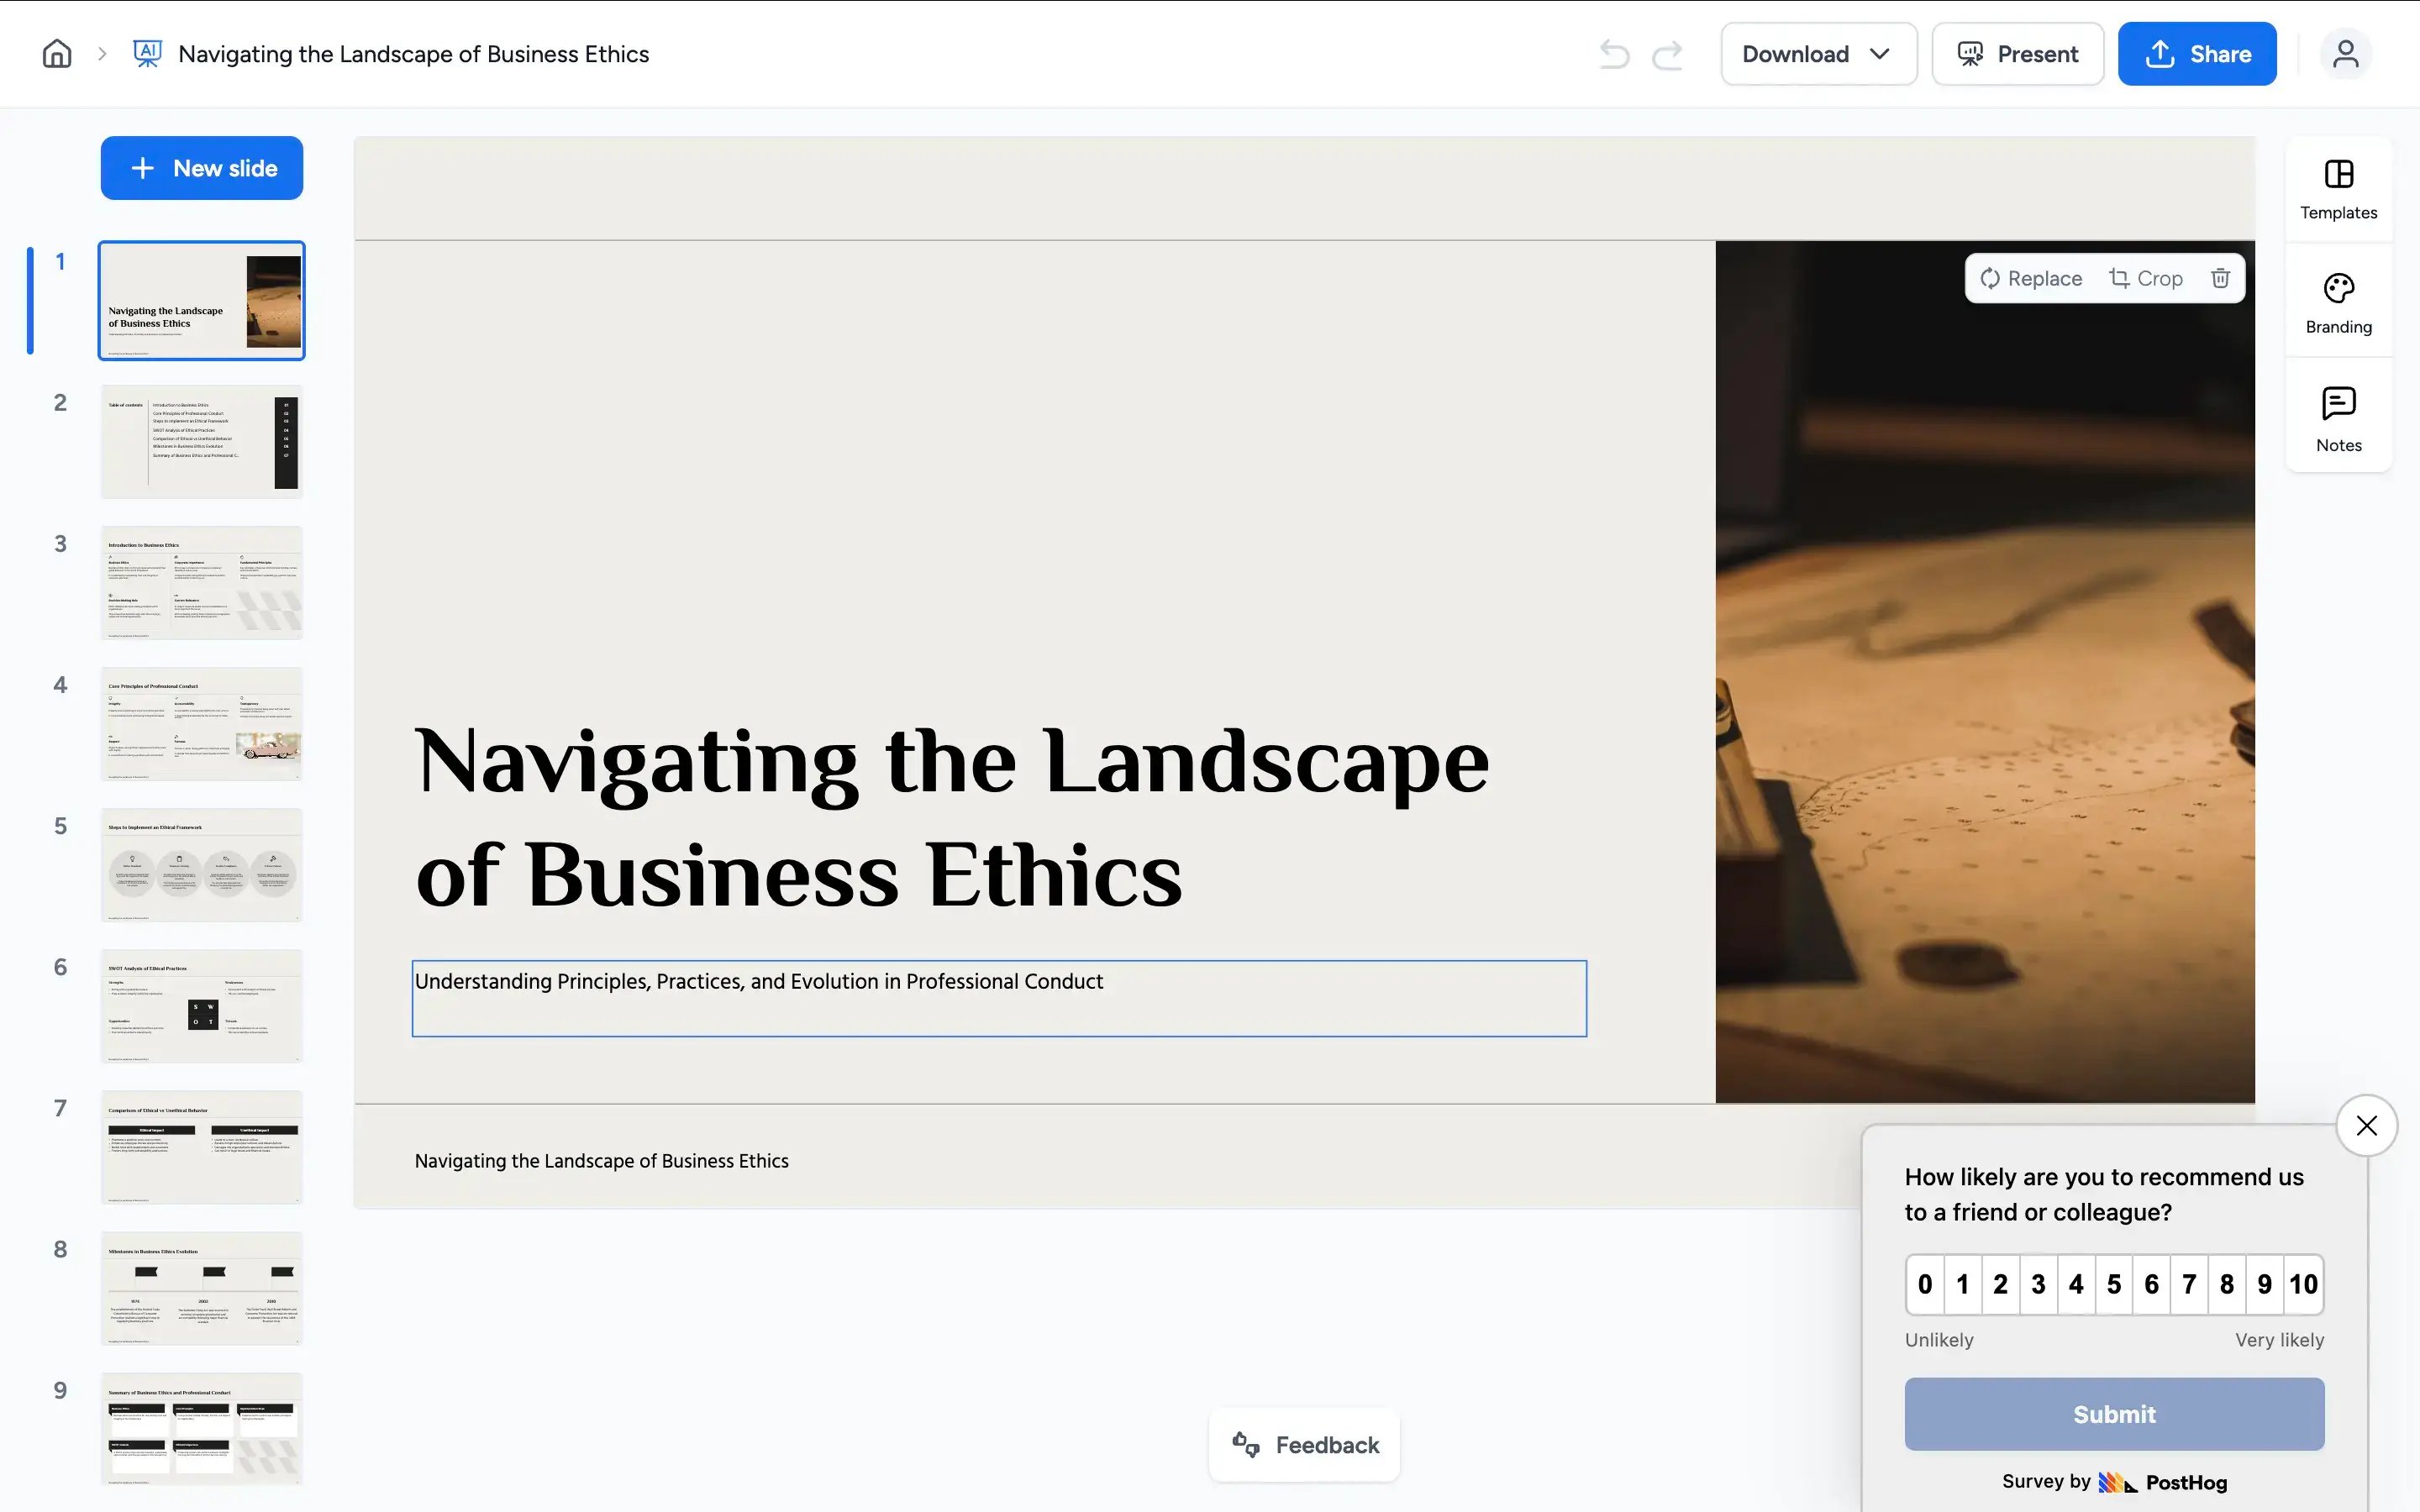Viewport: 2420px width, 1512px height.
Task: Delete the image with trash icon
Action: pyautogui.click(x=2220, y=278)
